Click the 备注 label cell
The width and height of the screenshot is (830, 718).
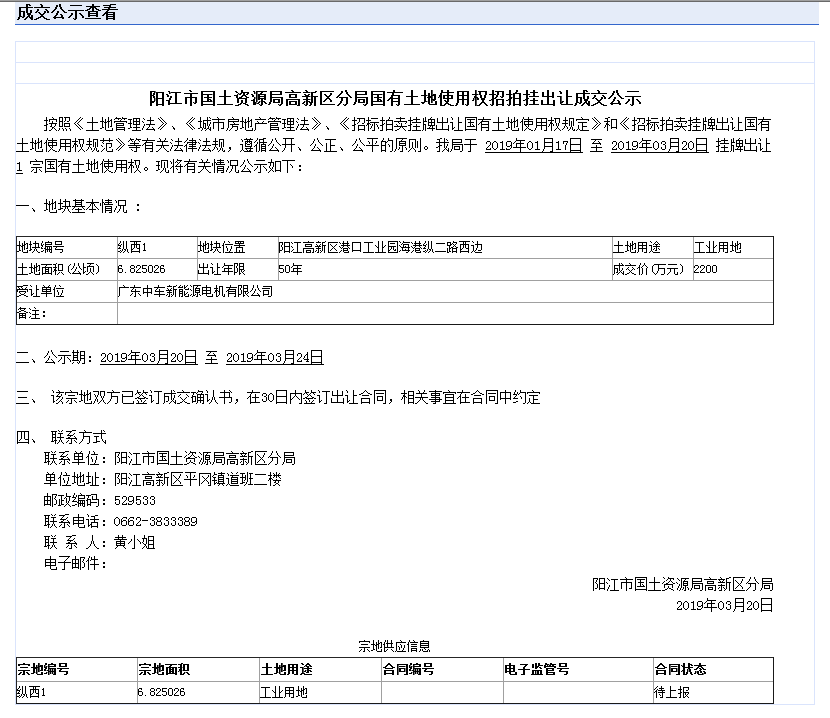click(x=67, y=313)
